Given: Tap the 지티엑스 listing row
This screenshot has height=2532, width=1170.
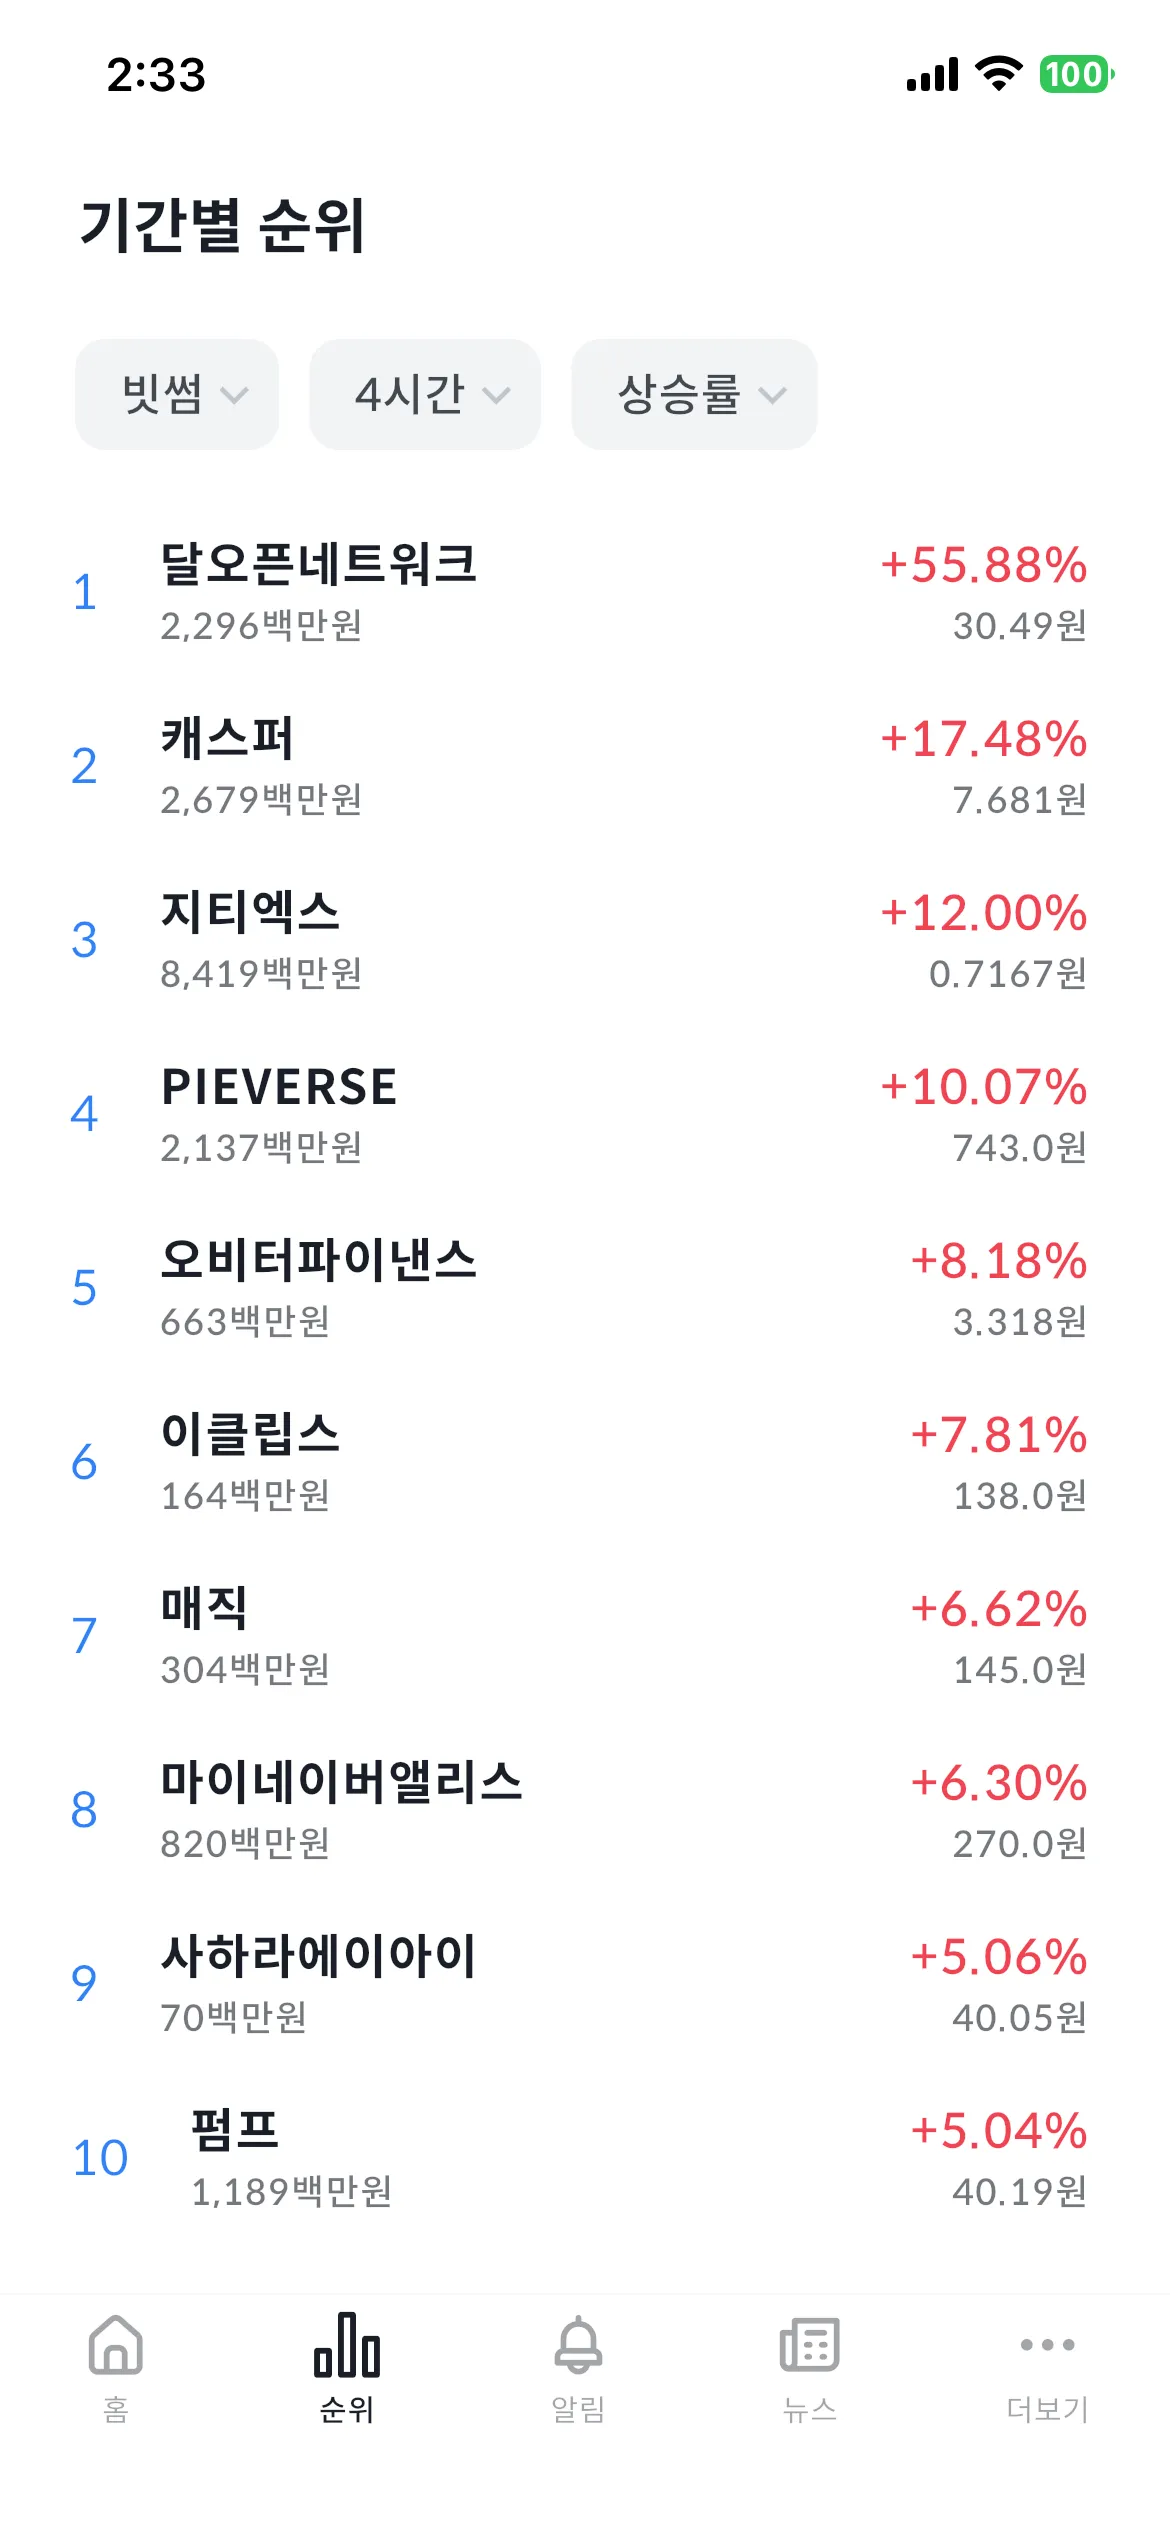Looking at the screenshot, I should [251, 912].
